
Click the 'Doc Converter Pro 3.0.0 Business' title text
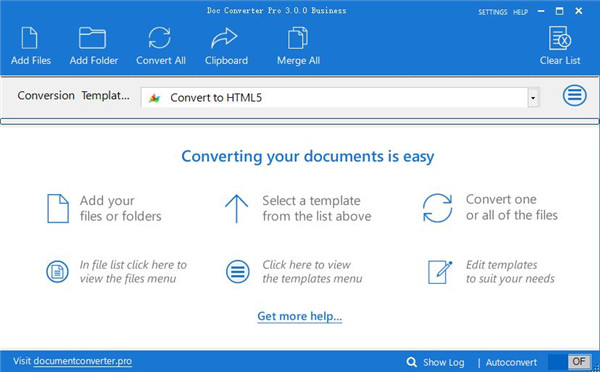pos(276,11)
